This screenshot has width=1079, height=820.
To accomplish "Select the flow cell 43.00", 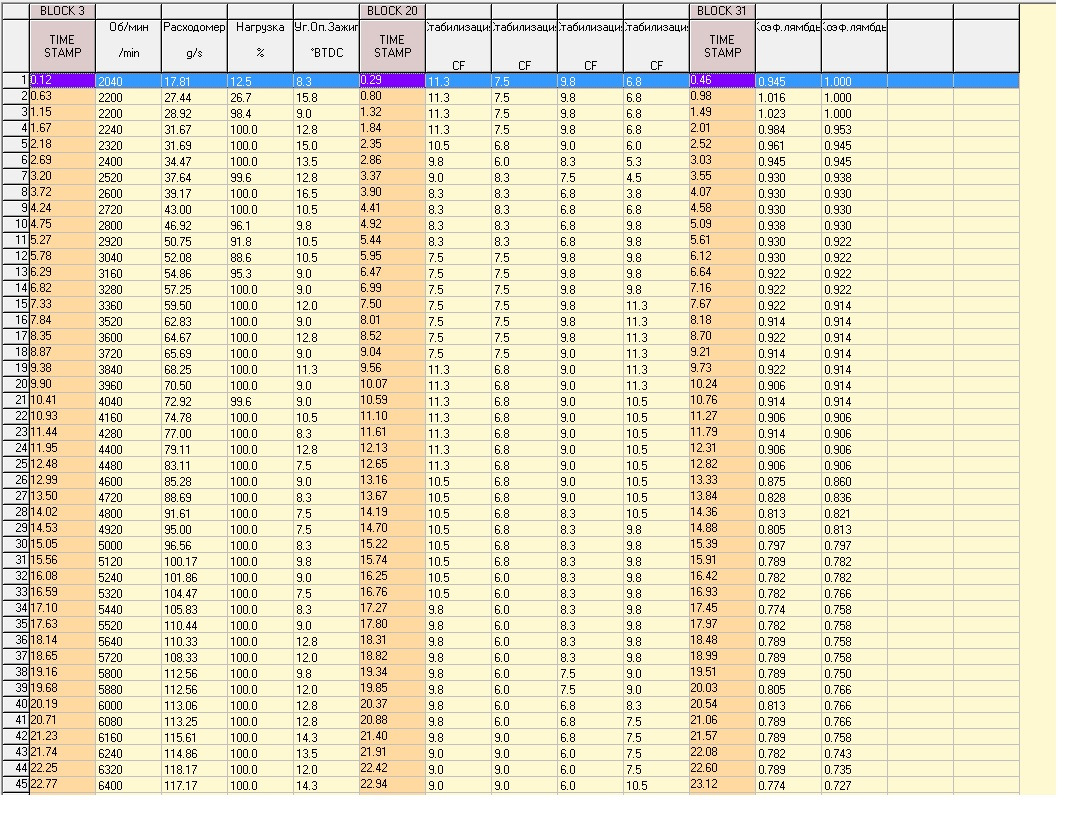I will 194,210.
